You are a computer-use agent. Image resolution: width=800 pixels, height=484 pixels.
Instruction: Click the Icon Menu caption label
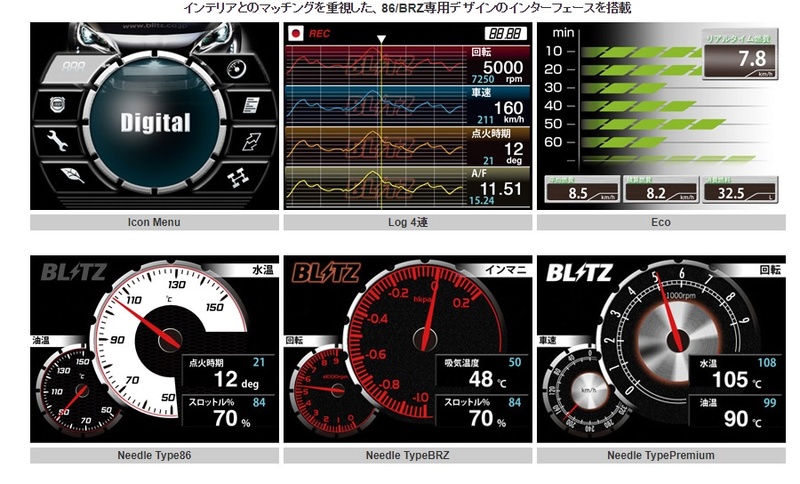154,222
